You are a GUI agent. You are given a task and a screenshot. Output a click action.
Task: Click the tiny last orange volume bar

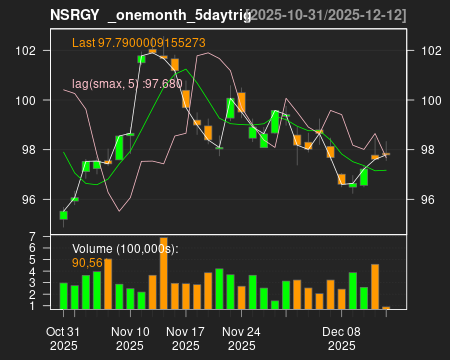tap(386, 308)
